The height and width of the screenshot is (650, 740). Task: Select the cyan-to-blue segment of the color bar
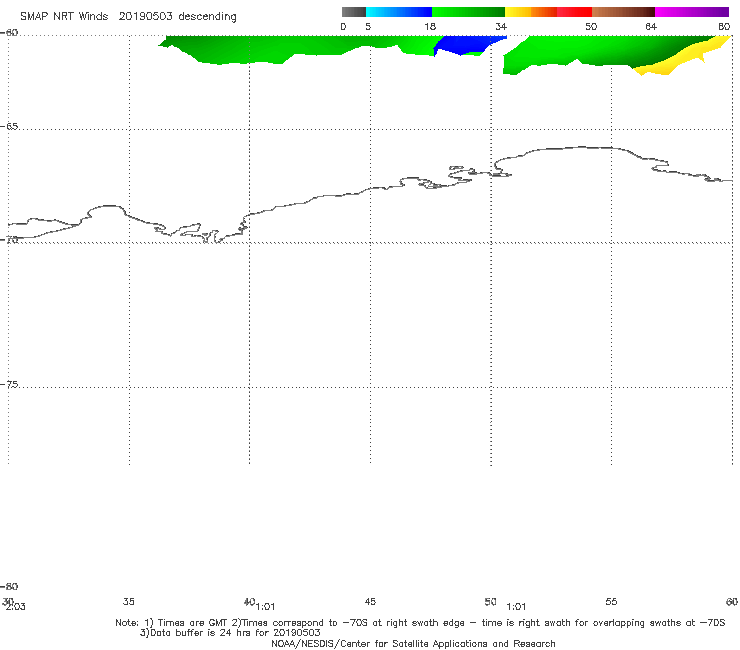click(x=399, y=12)
